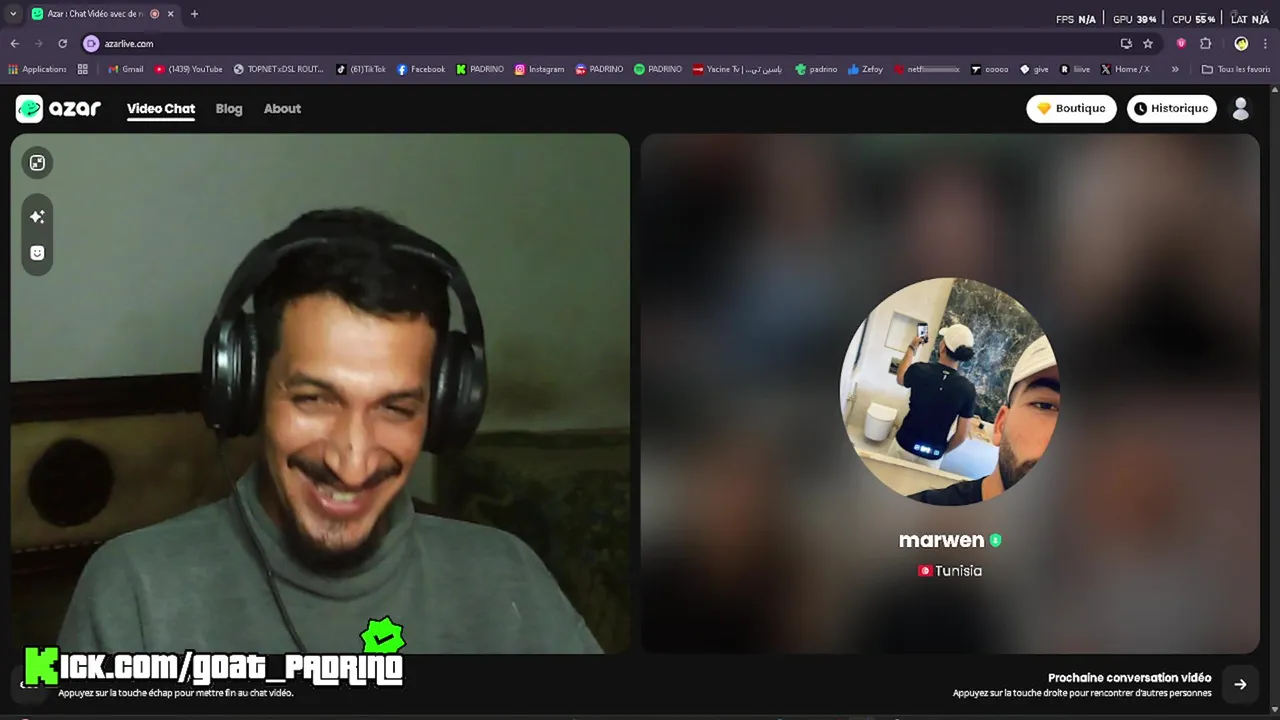Screen dimensions: 1280x720
Task: Open the liiive bookmark
Action: tap(1075, 69)
